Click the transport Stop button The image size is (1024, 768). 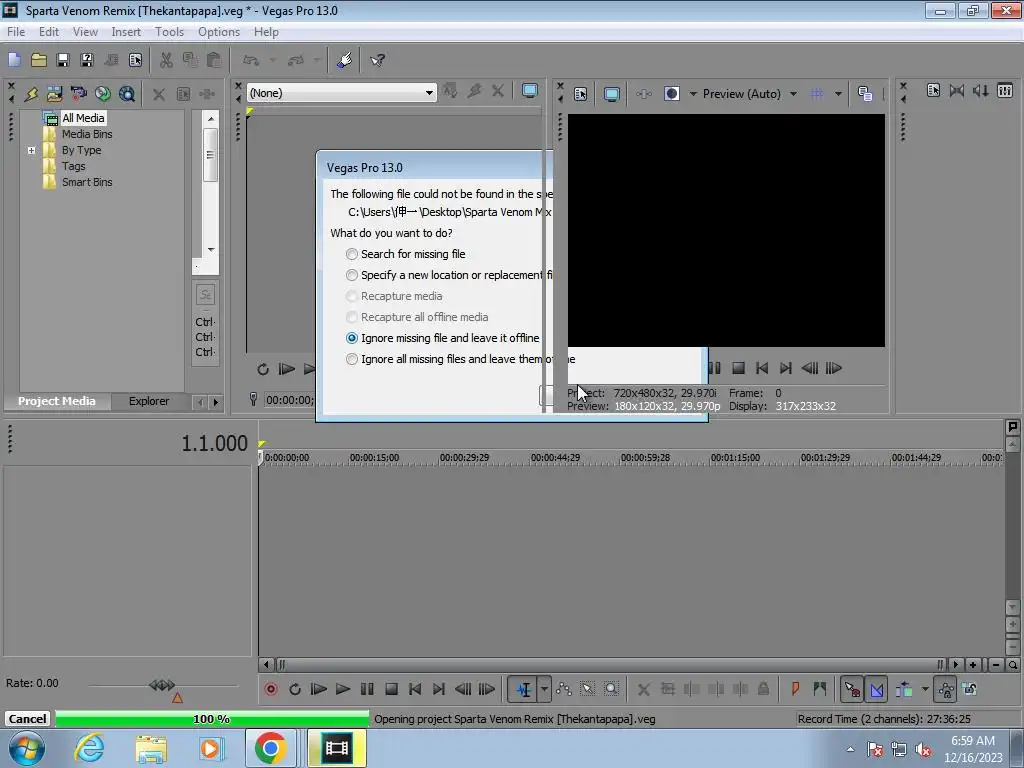[391, 689]
